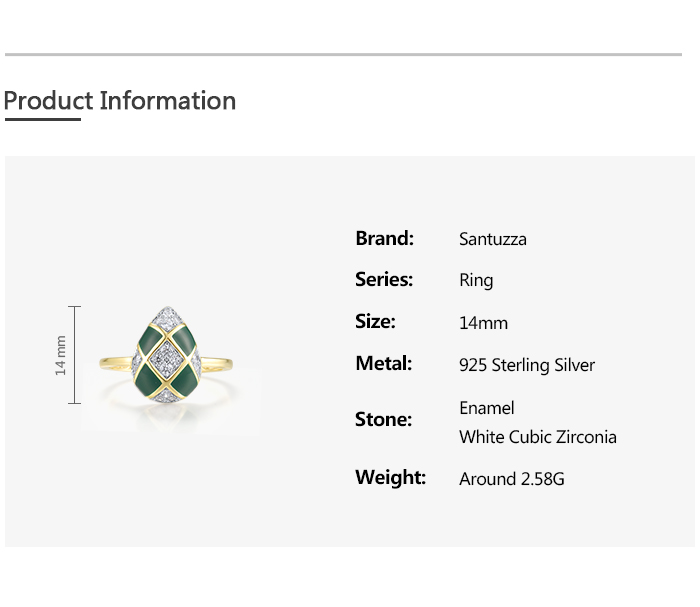Select the White Cubic Zirconia text
This screenshot has width=700, height=607.
pyautogui.click(x=537, y=437)
